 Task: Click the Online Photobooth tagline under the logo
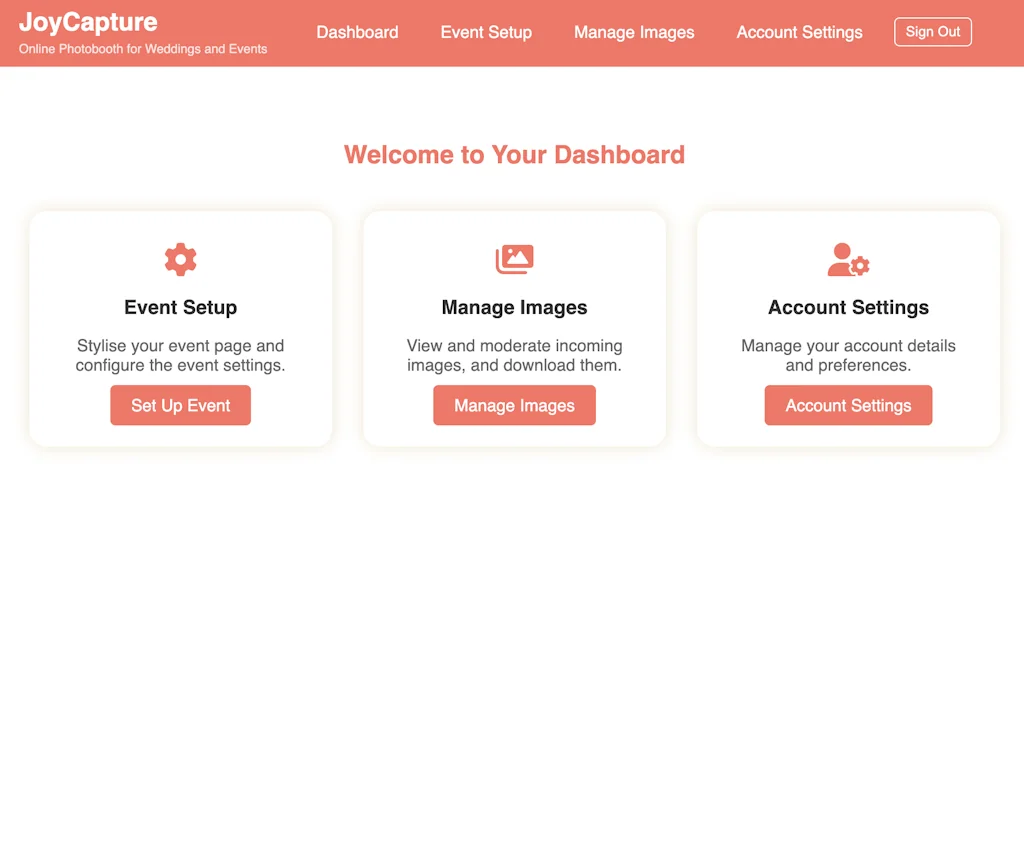coord(143,49)
